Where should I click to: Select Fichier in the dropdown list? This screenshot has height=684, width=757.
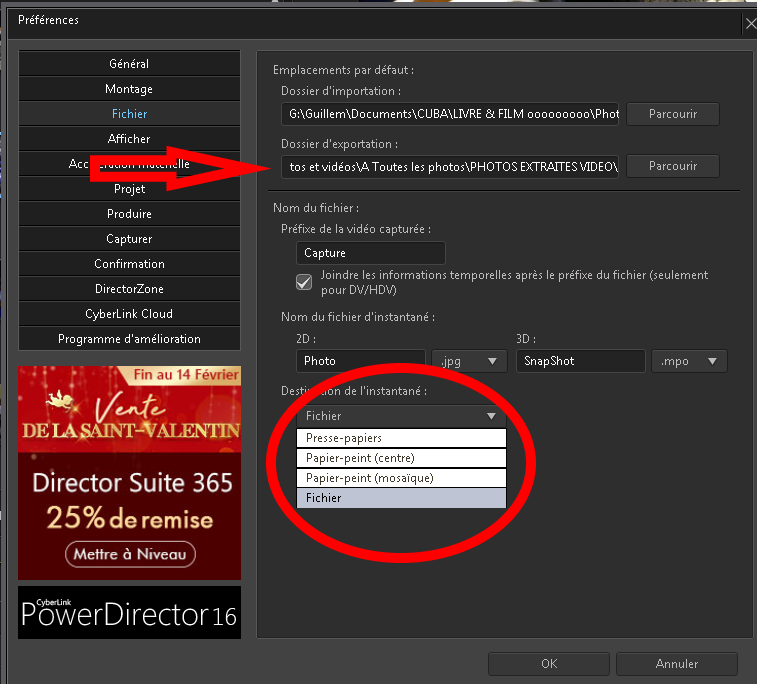pos(401,498)
